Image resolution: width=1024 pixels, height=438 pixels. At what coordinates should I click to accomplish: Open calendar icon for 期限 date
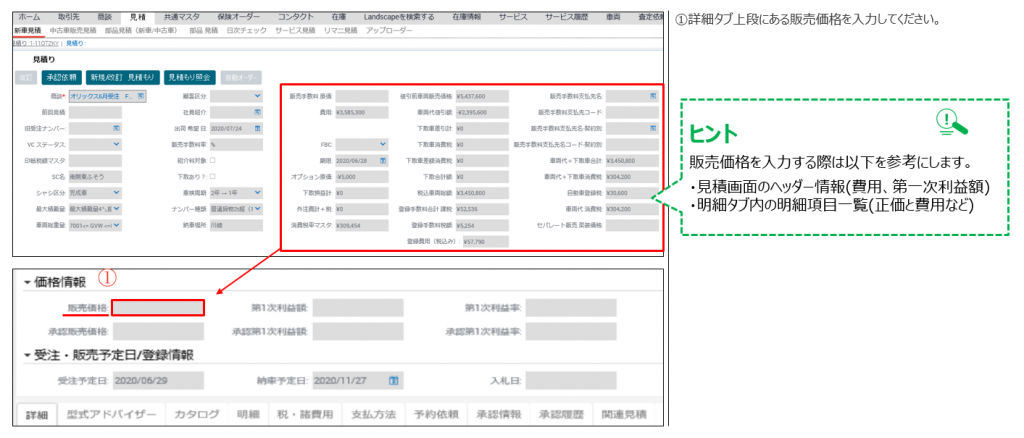coord(384,159)
